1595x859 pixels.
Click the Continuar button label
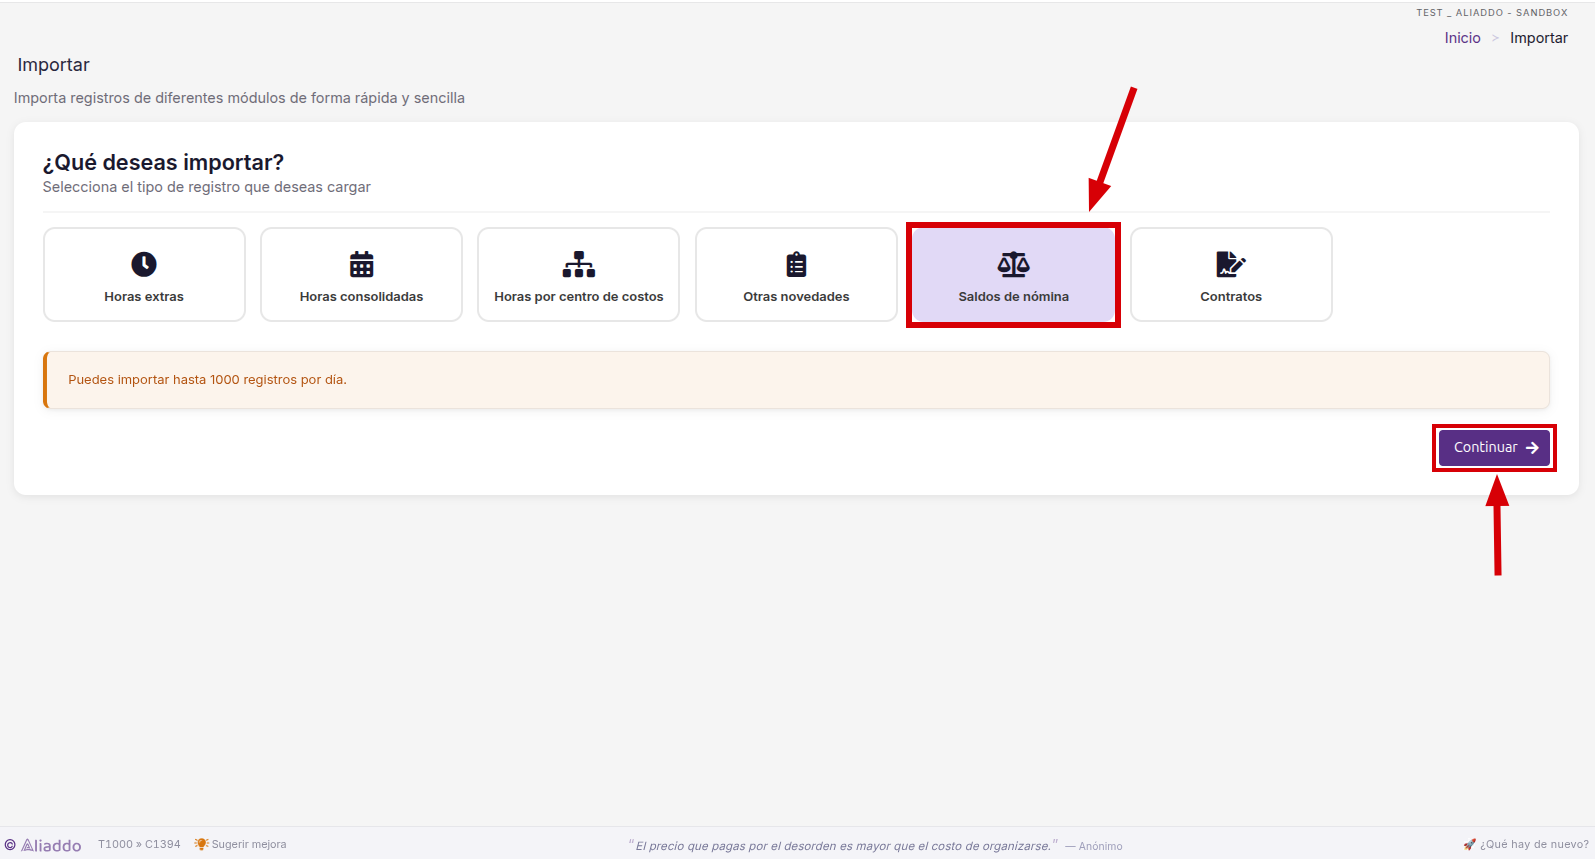click(x=1485, y=447)
